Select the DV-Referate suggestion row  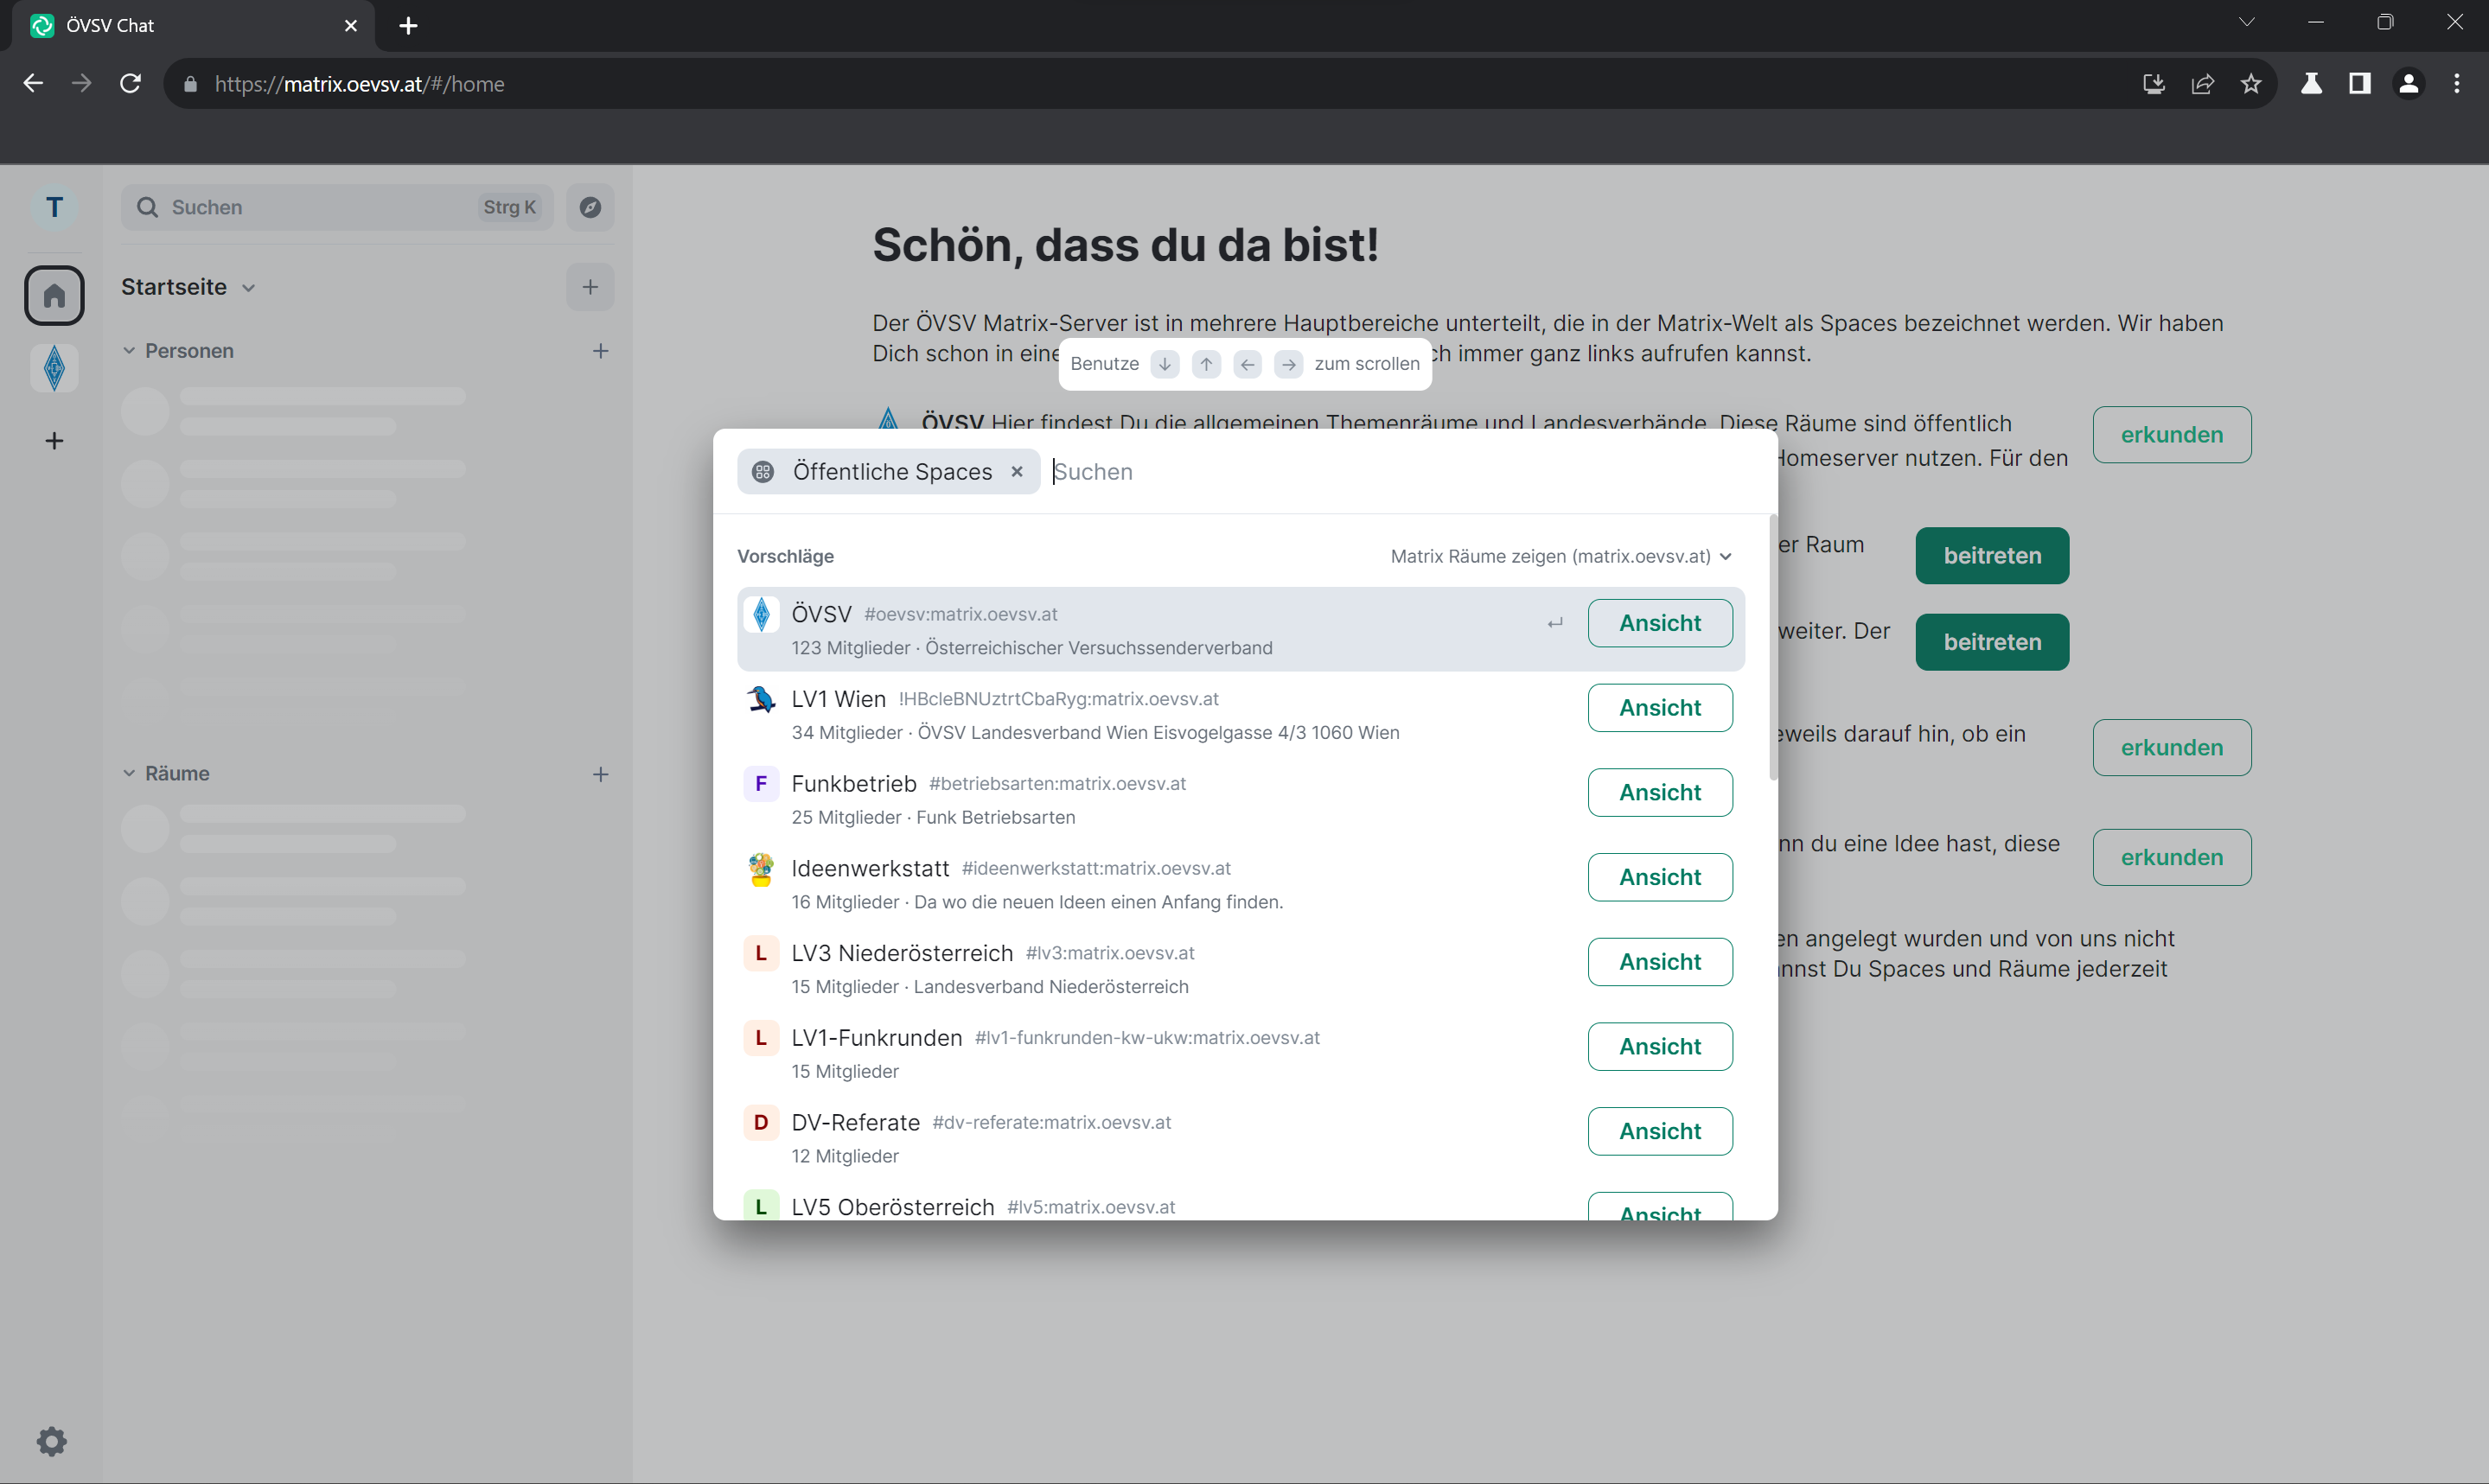pyautogui.click(x=1241, y=1138)
